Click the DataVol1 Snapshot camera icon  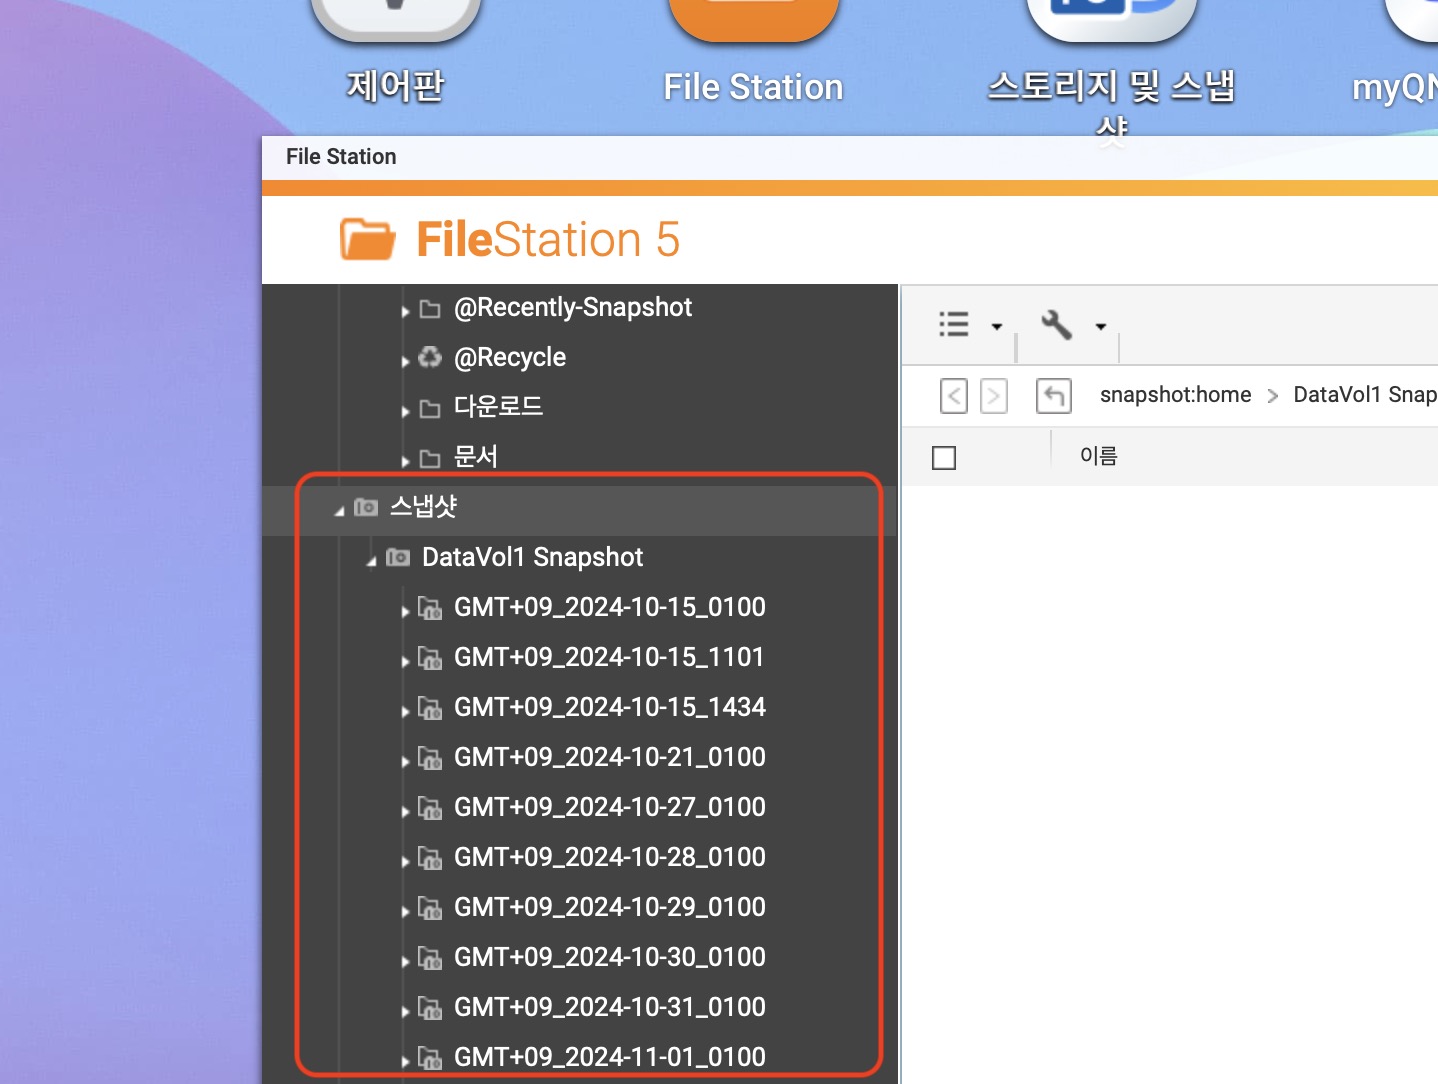pyautogui.click(x=398, y=558)
